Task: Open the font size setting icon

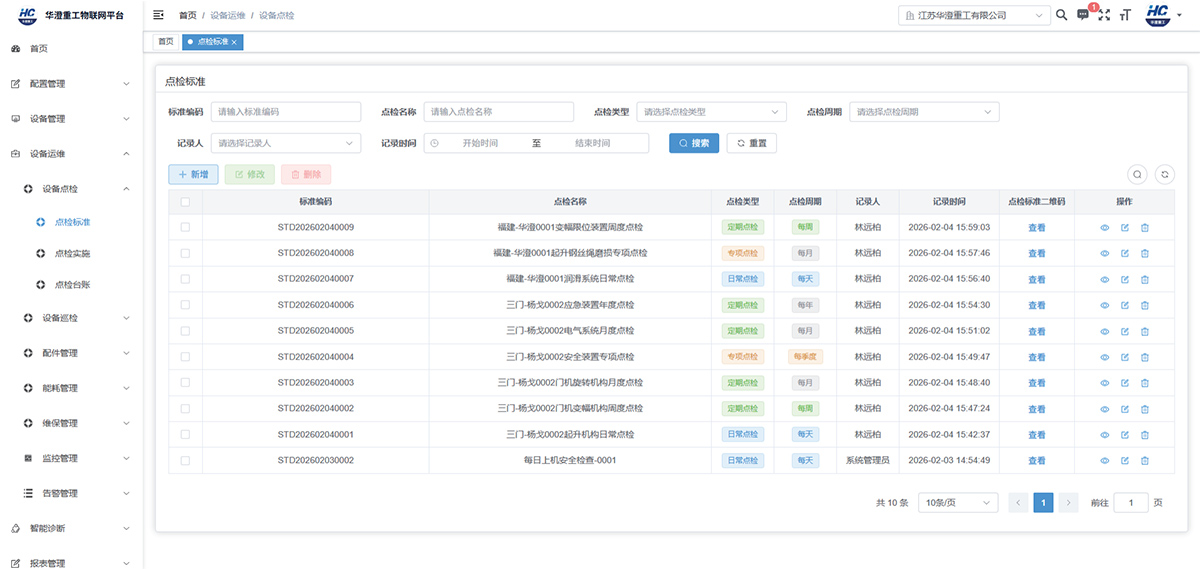Action: (x=1126, y=15)
